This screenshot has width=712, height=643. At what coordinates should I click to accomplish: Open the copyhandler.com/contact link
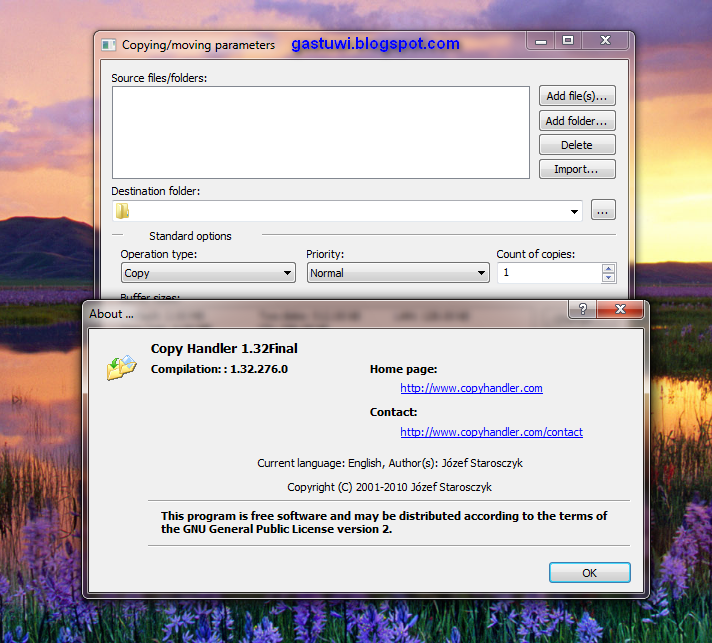pos(491,432)
